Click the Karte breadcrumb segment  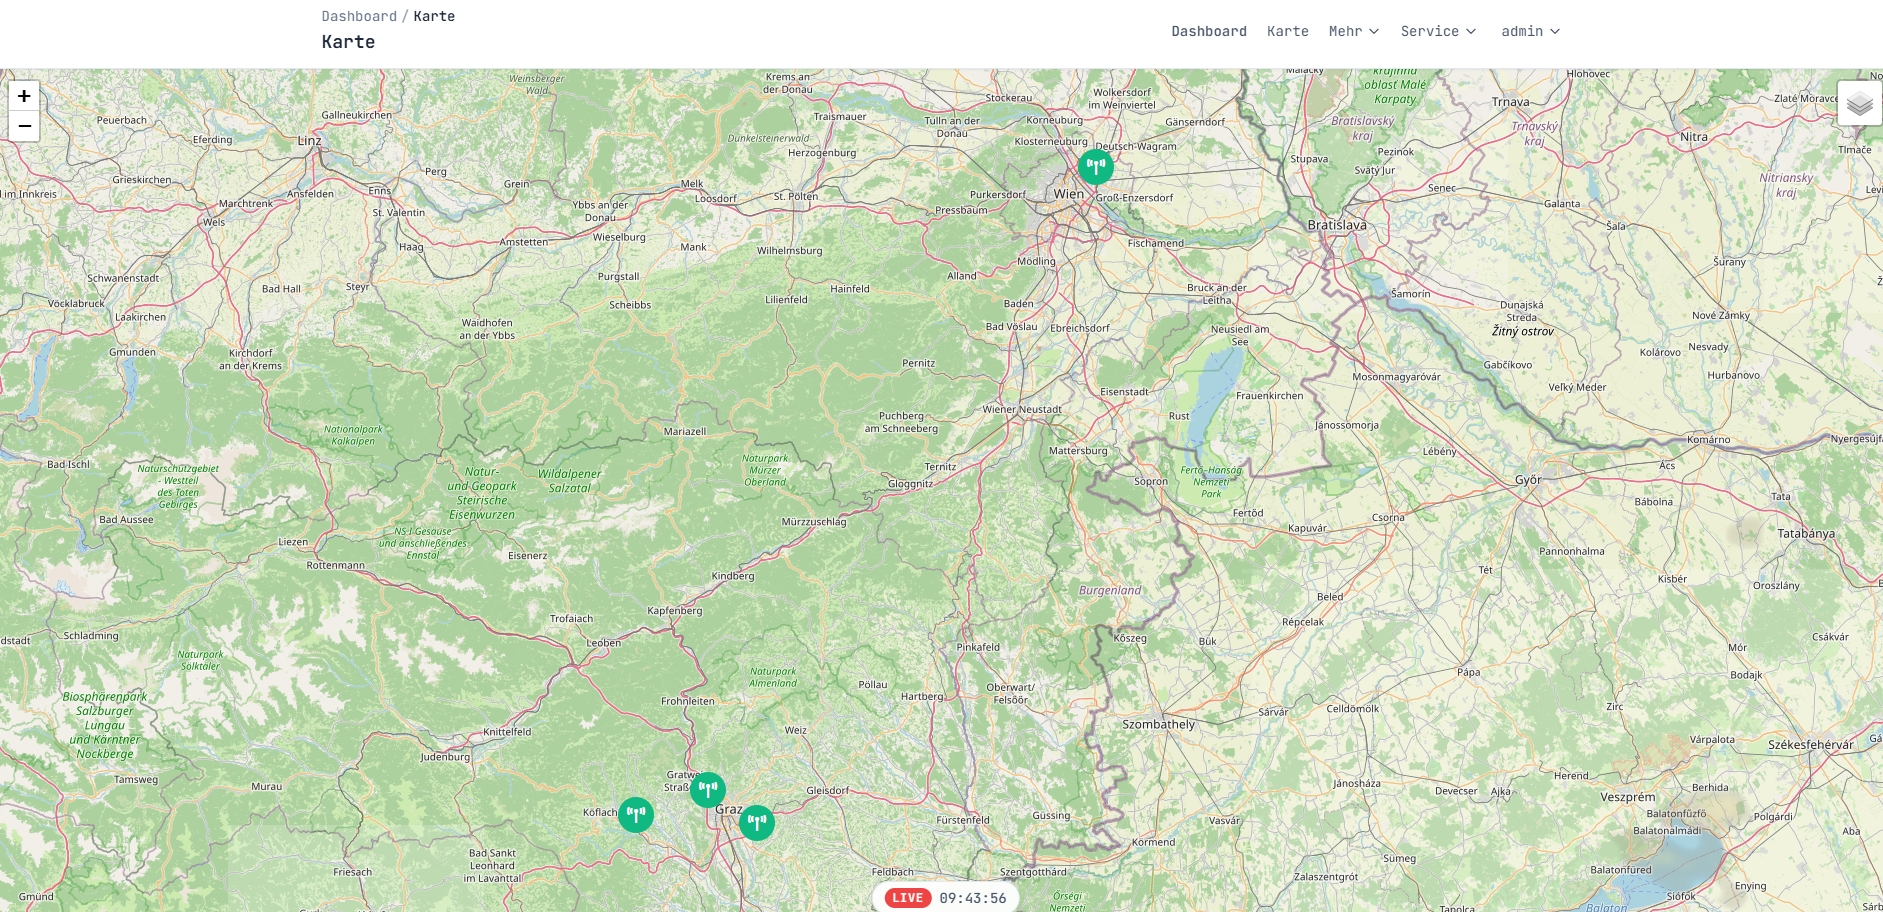click(434, 15)
